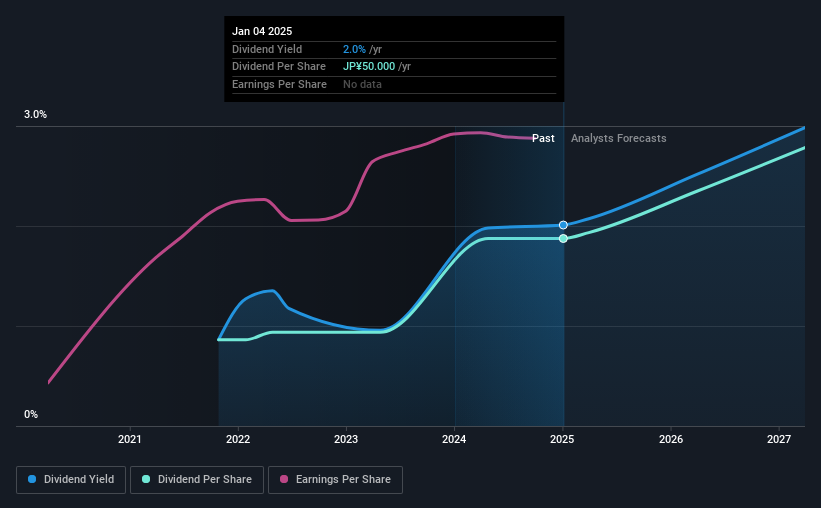The height and width of the screenshot is (508, 821).
Task: Toggle the Dividend Per Share legend button
Action: point(197,480)
